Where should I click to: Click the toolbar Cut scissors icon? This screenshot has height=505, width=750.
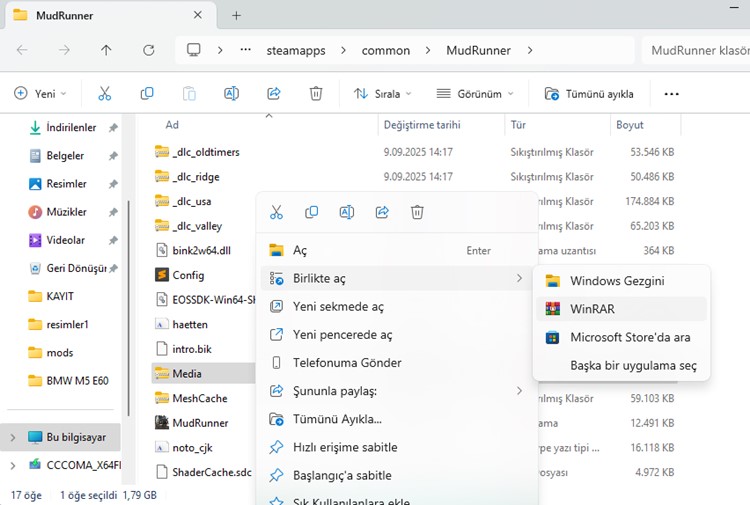tap(104, 93)
